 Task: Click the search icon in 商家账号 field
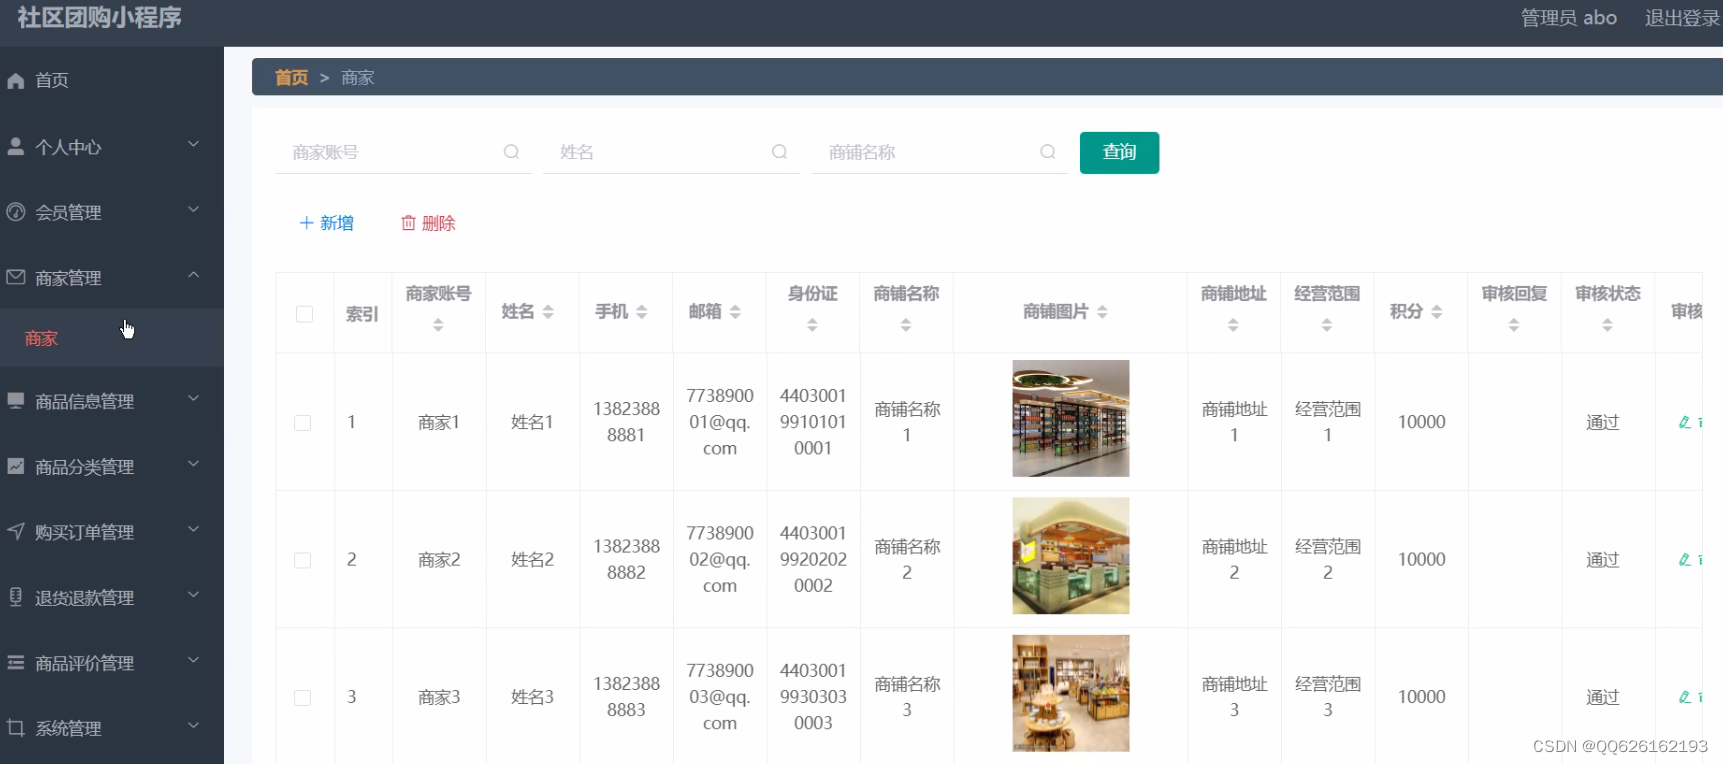[511, 152]
